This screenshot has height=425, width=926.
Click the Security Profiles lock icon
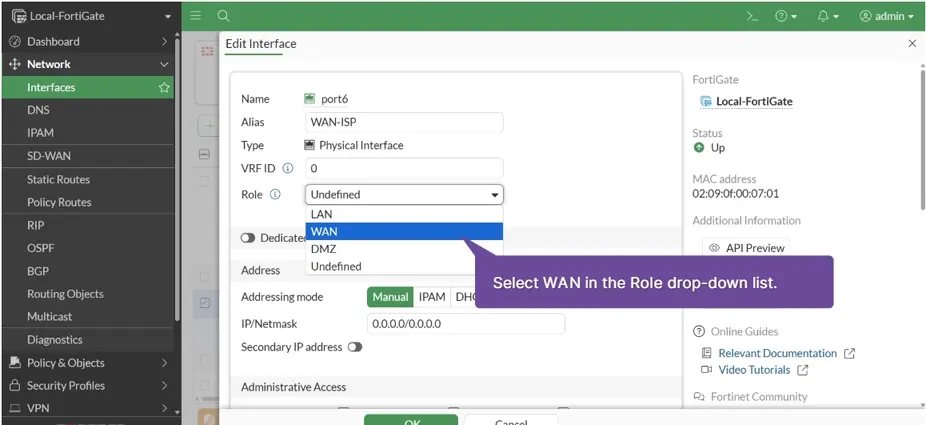pyautogui.click(x=15, y=386)
